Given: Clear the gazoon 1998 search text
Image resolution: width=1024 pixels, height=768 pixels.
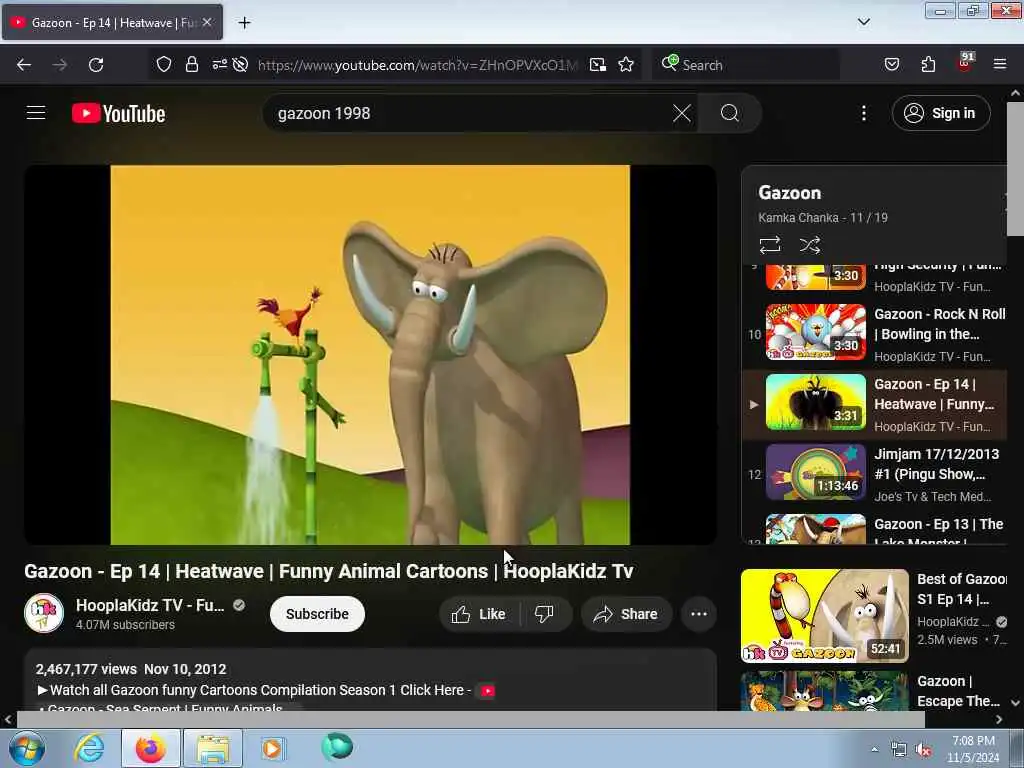Looking at the screenshot, I should point(681,113).
